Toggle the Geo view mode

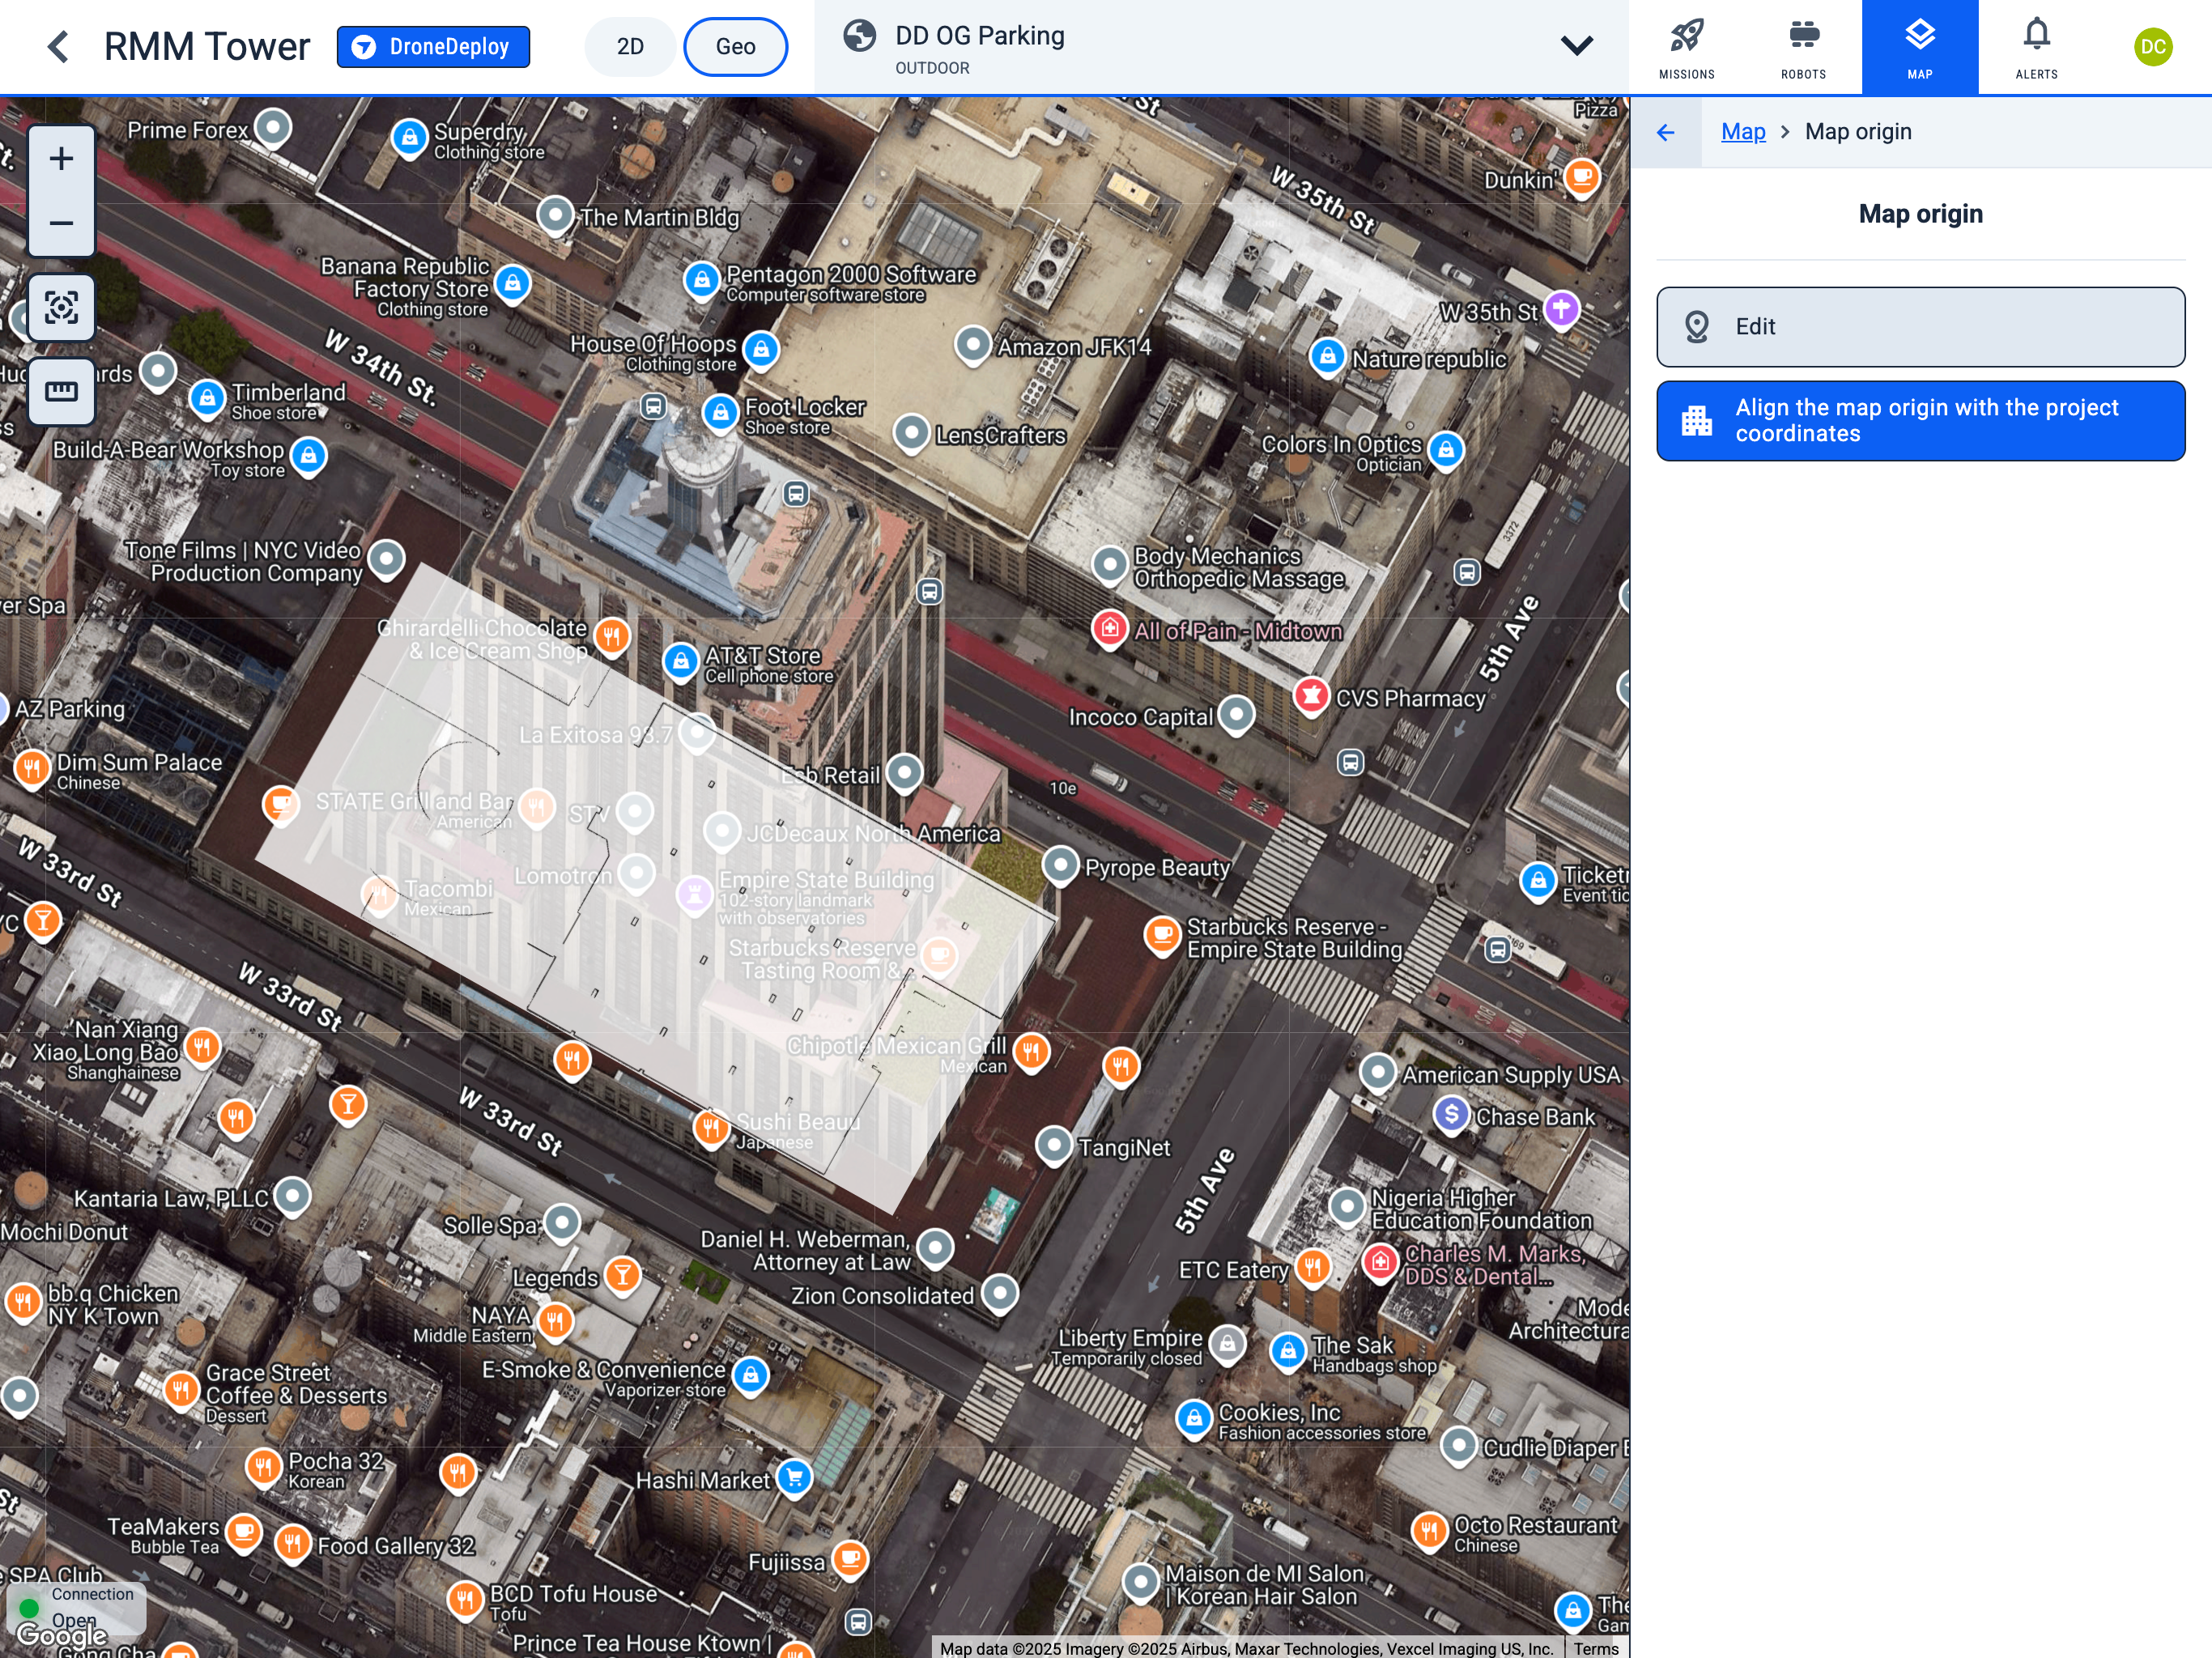(x=735, y=45)
